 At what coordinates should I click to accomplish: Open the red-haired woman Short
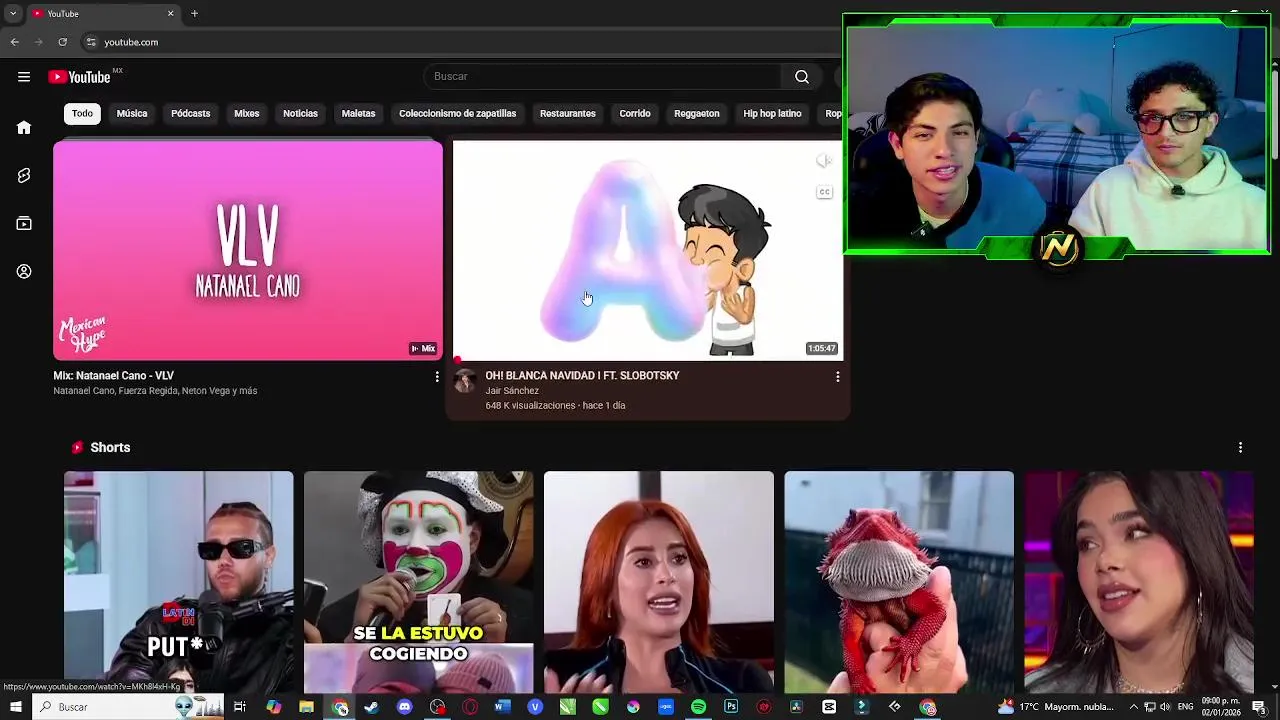pyautogui.click(x=659, y=582)
